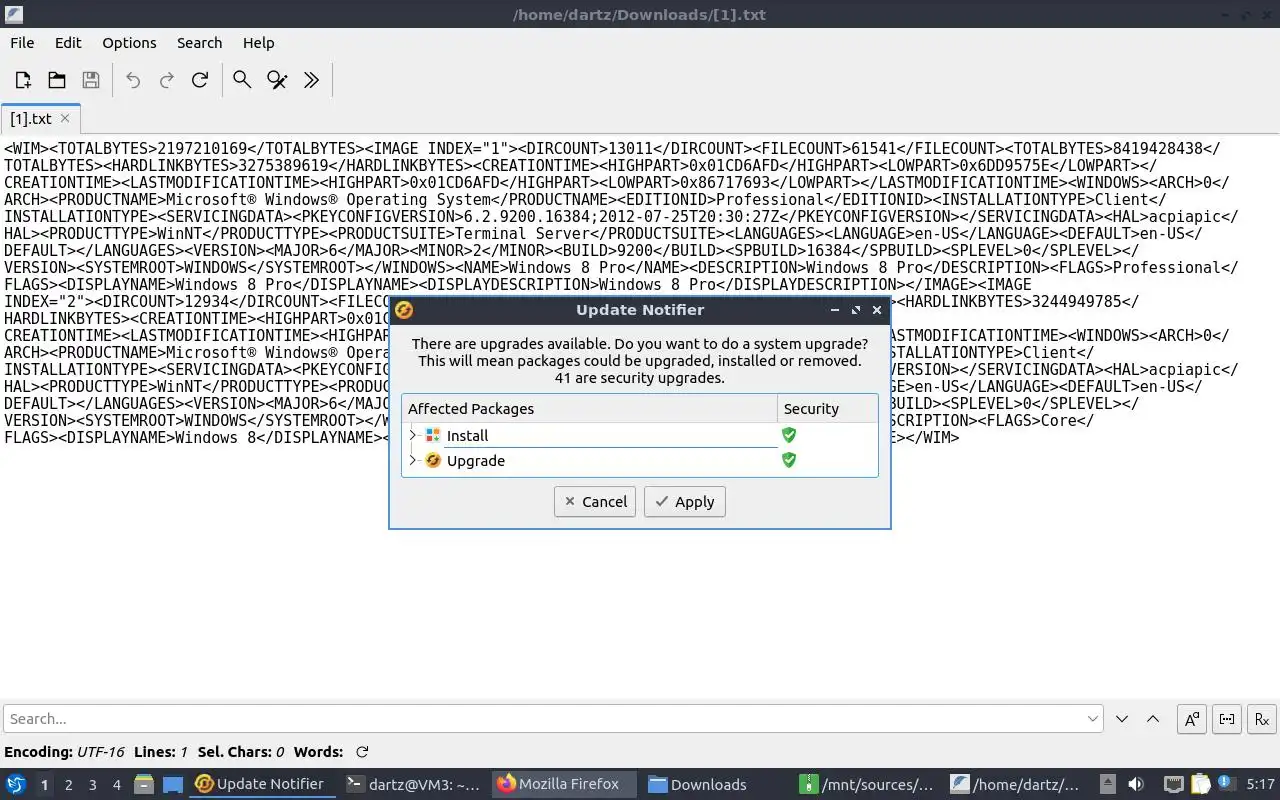This screenshot has height=800, width=1280.
Task: Expand the Install packages row
Action: pos(412,435)
